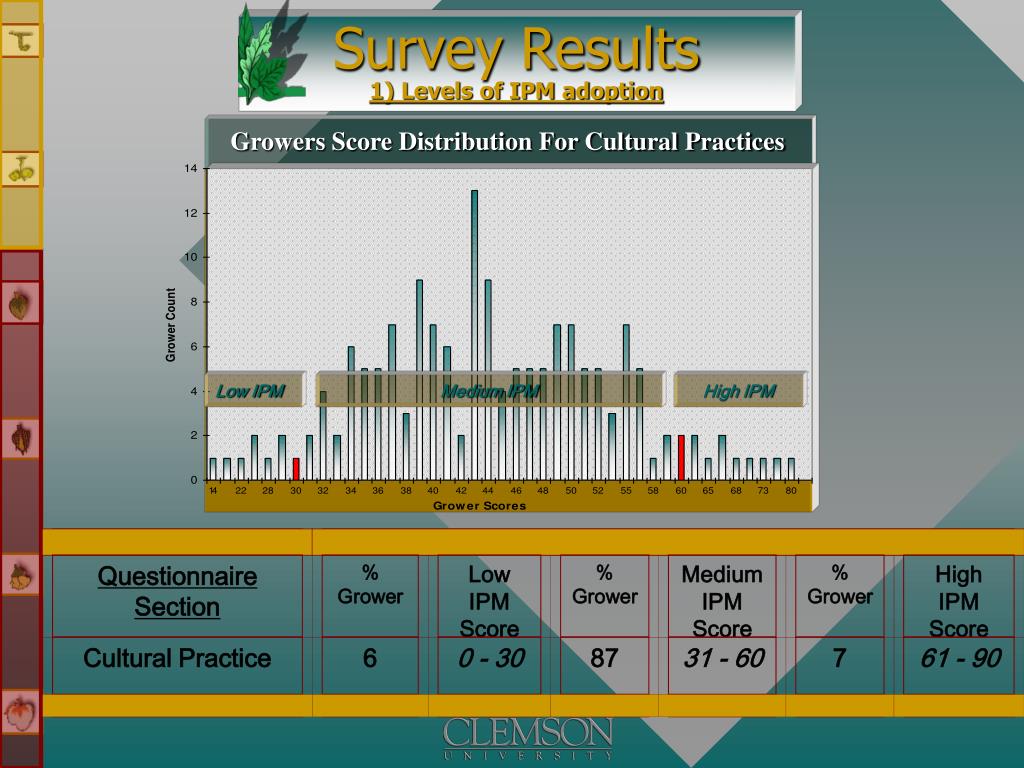
Task: Click the 'High IPM' chart label
Action: 739,391
